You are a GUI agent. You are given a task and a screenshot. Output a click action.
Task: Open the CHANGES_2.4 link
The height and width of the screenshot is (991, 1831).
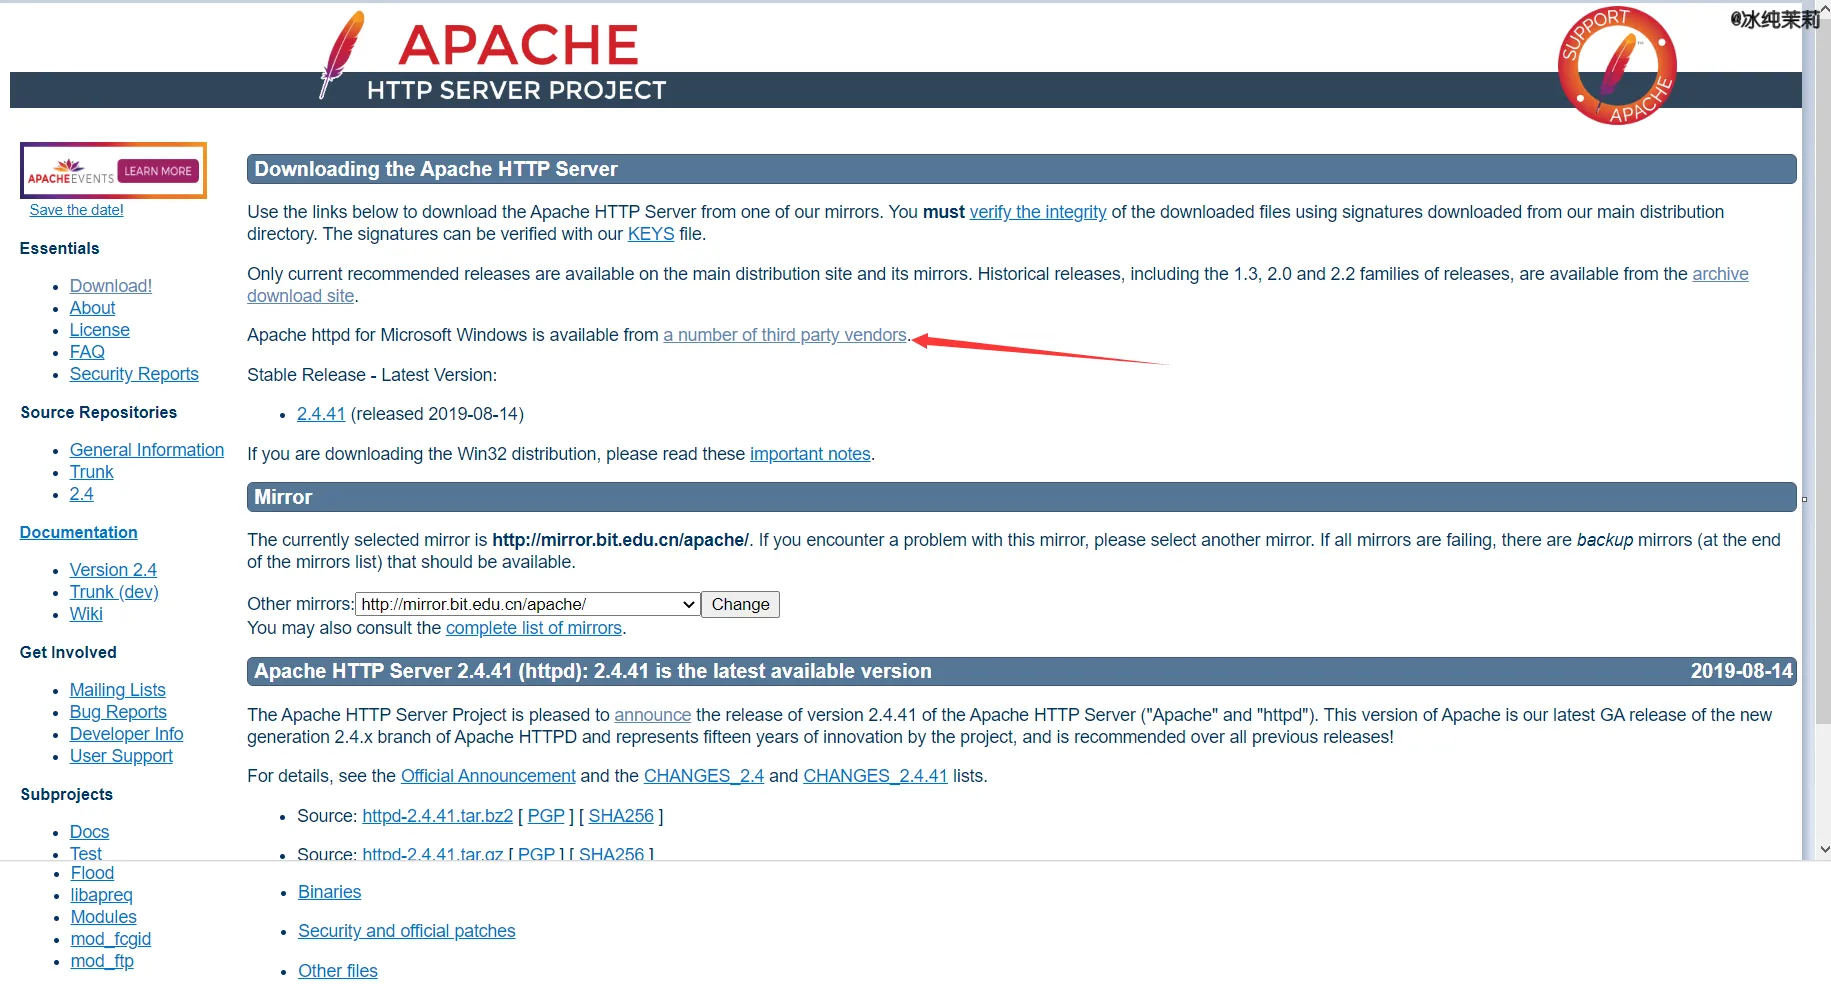[704, 776]
